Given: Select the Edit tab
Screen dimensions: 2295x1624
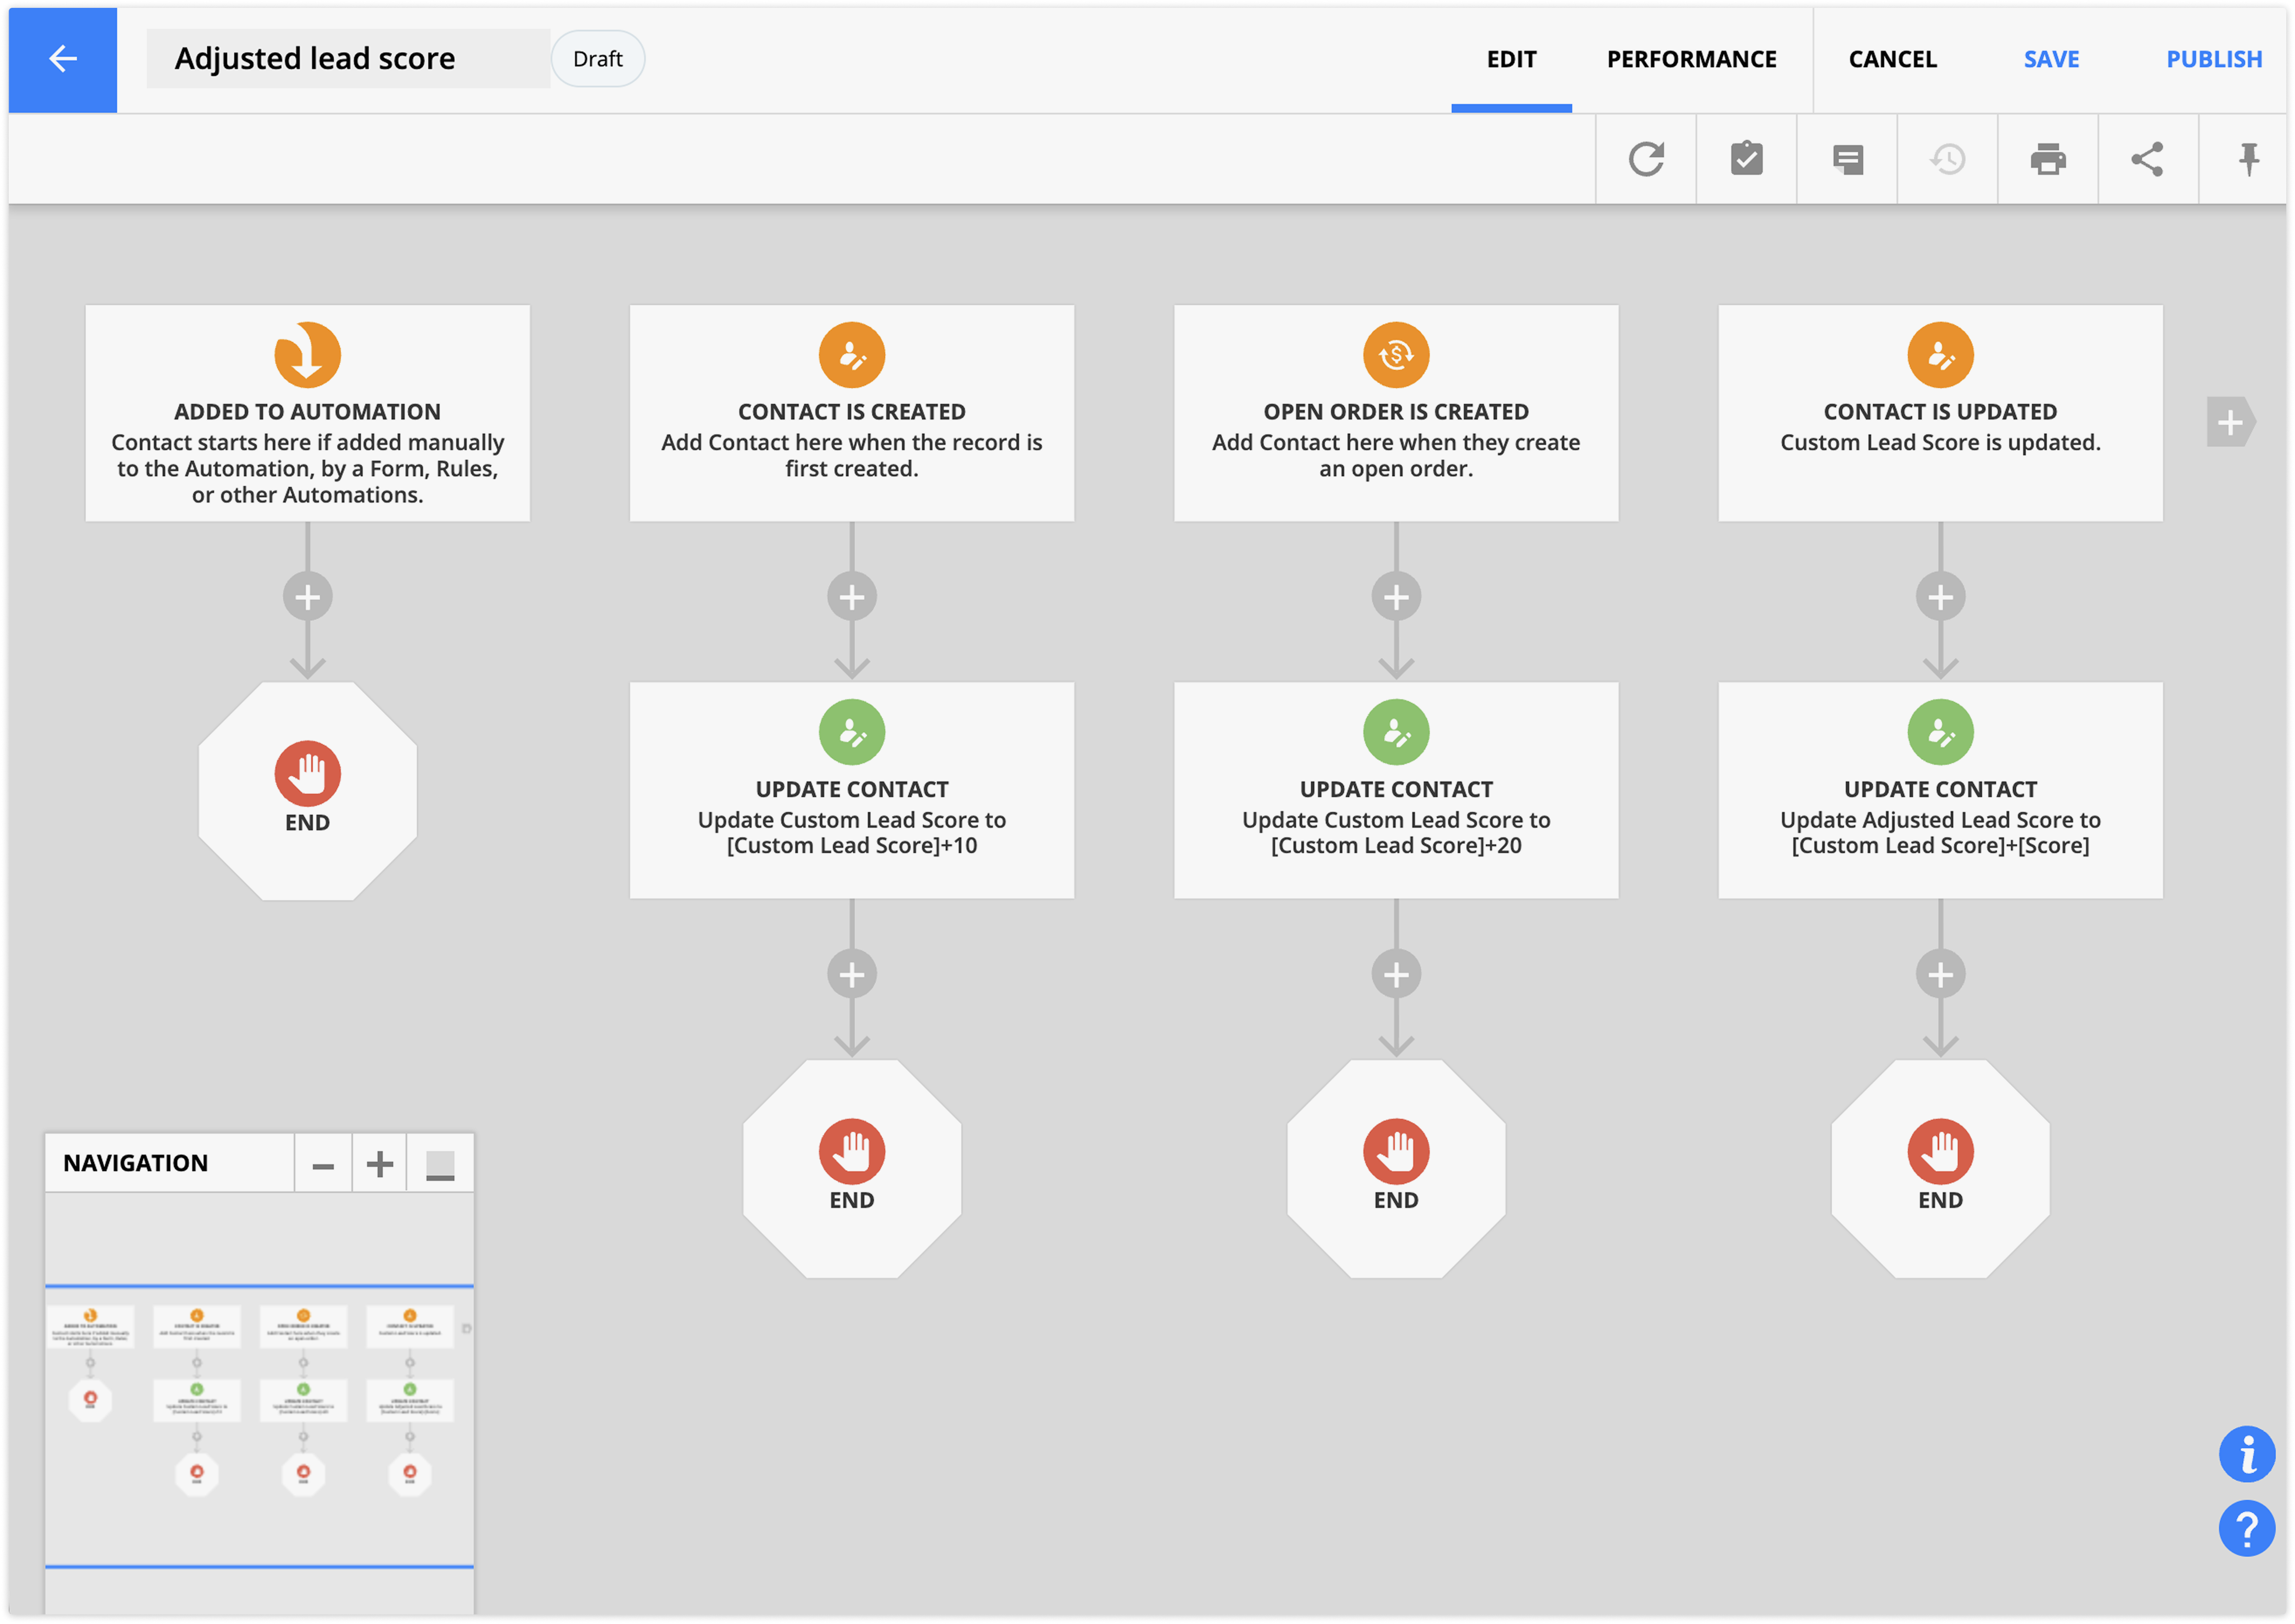Looking at the screenshot, I should pyautogui.click(x=1511, y=59).
